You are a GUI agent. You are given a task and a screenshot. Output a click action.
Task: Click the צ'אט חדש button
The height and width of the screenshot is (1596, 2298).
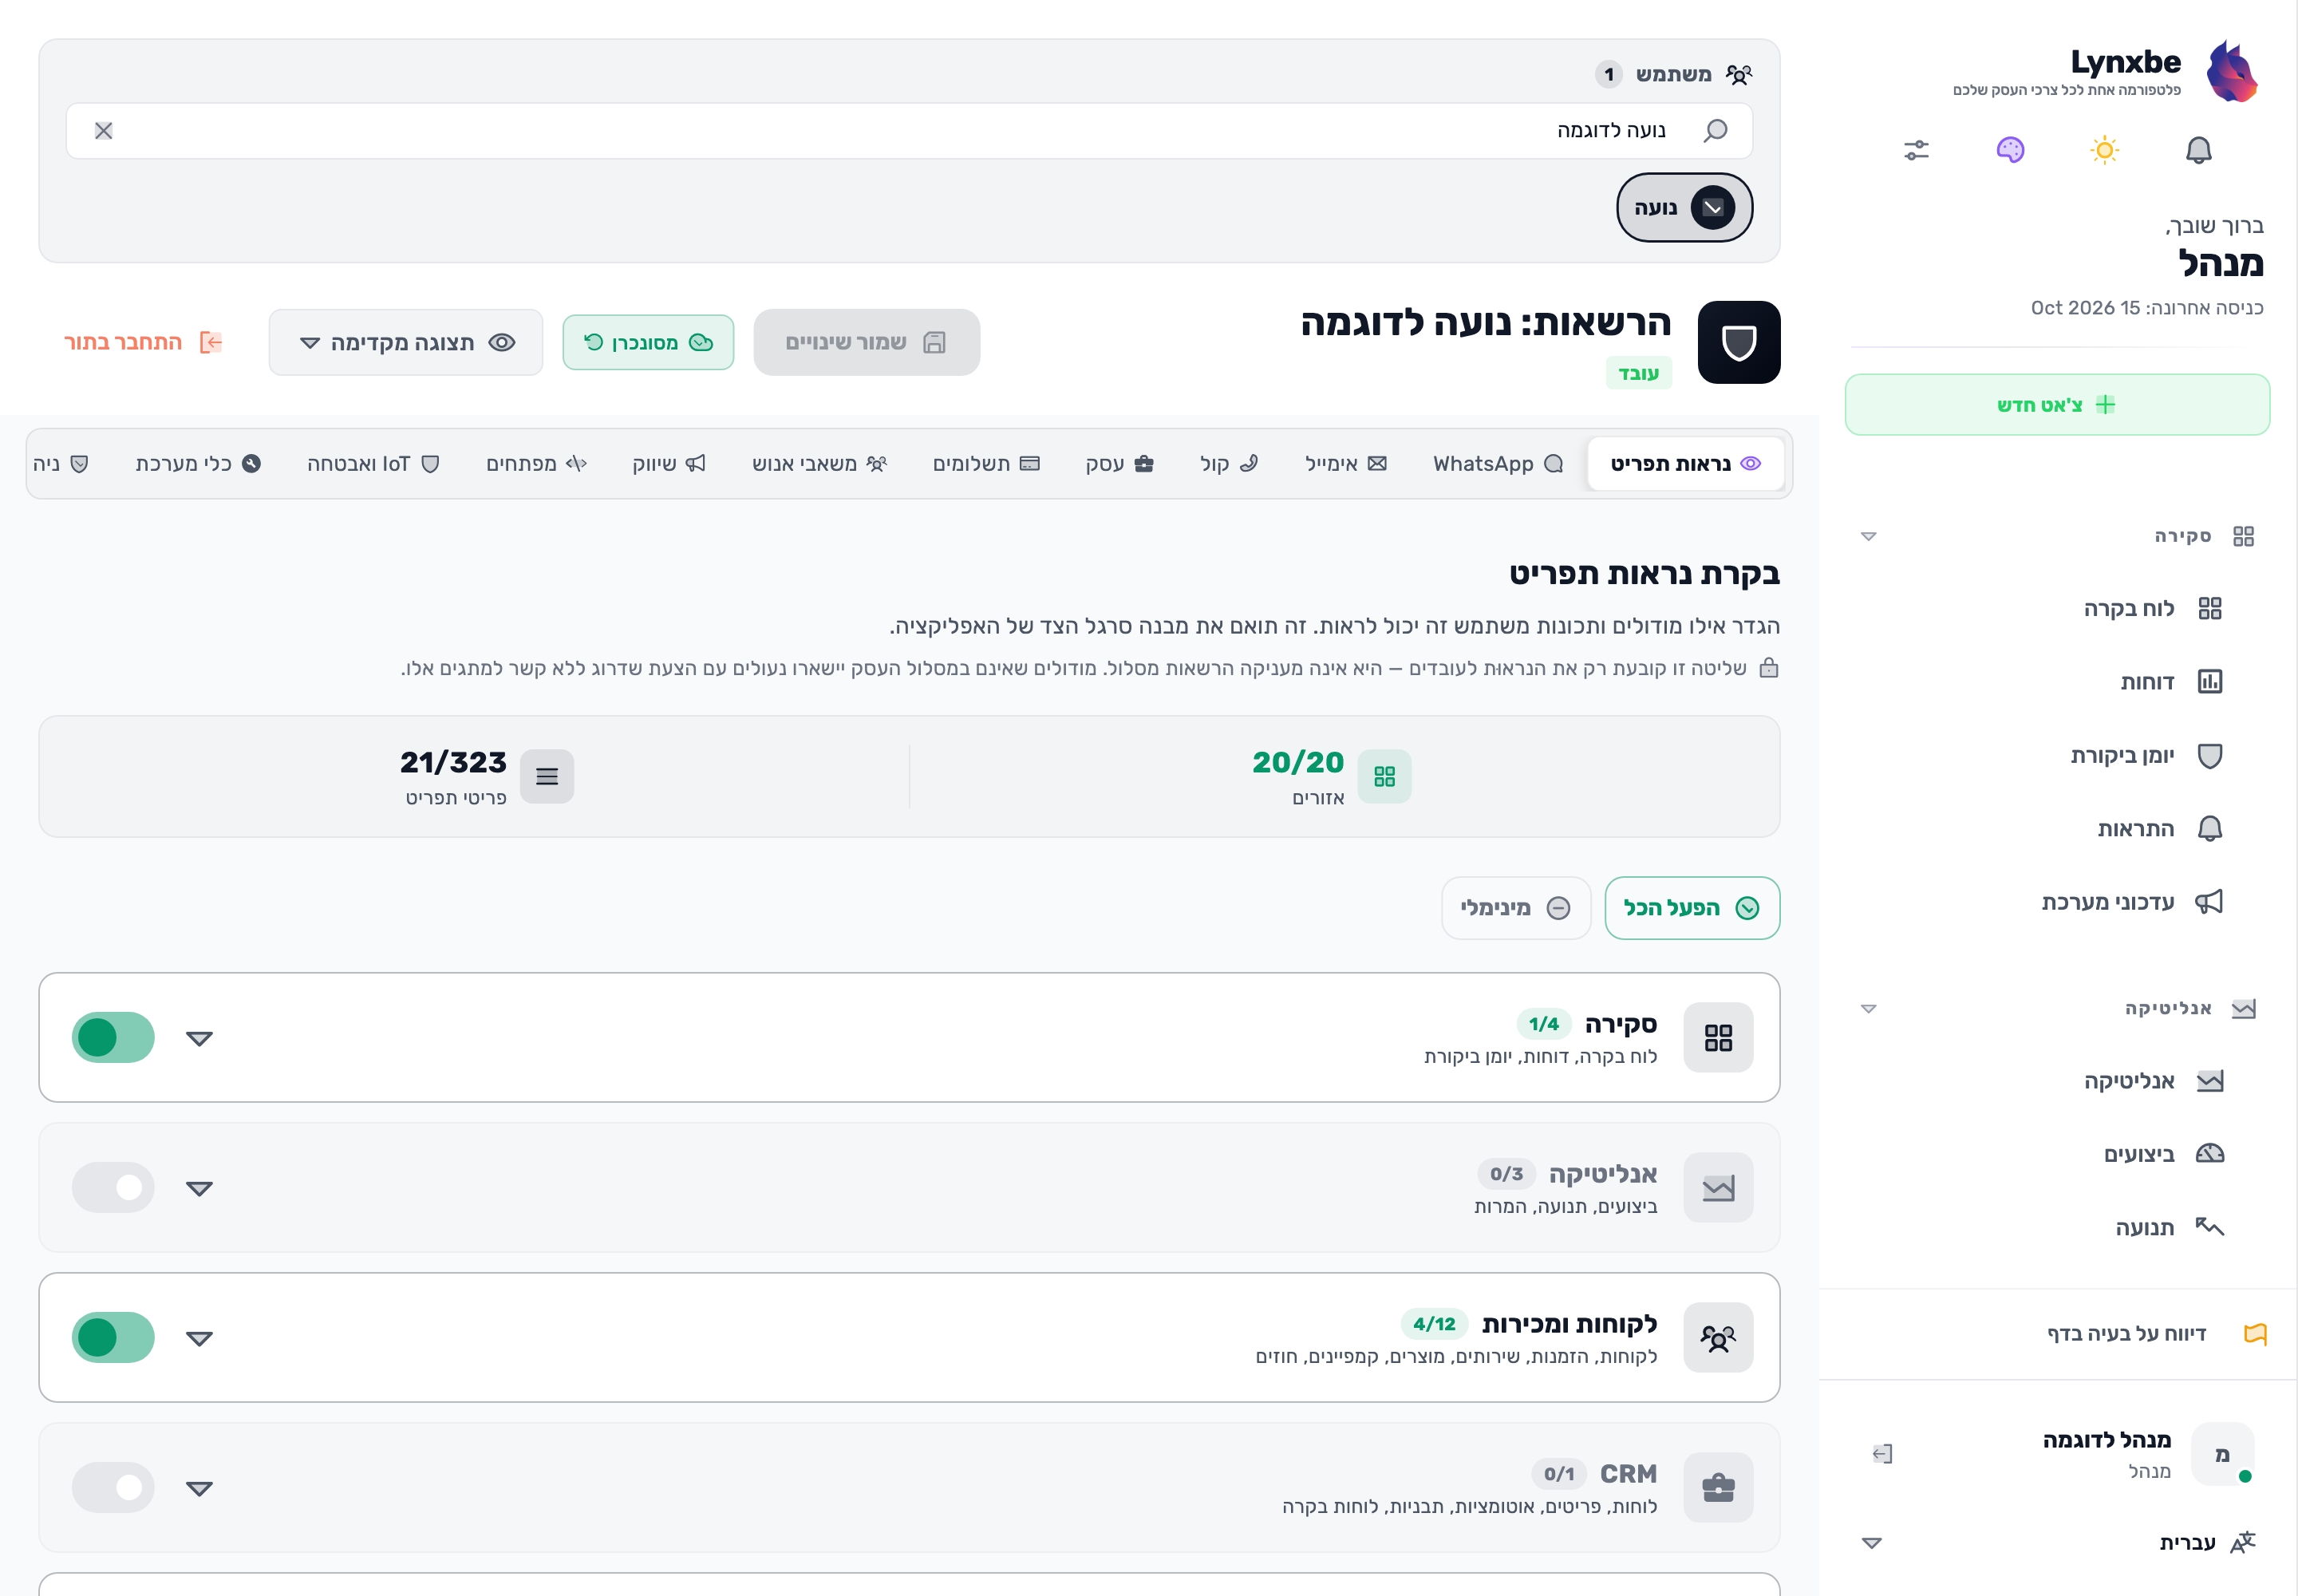click(x=2057, y=405)
